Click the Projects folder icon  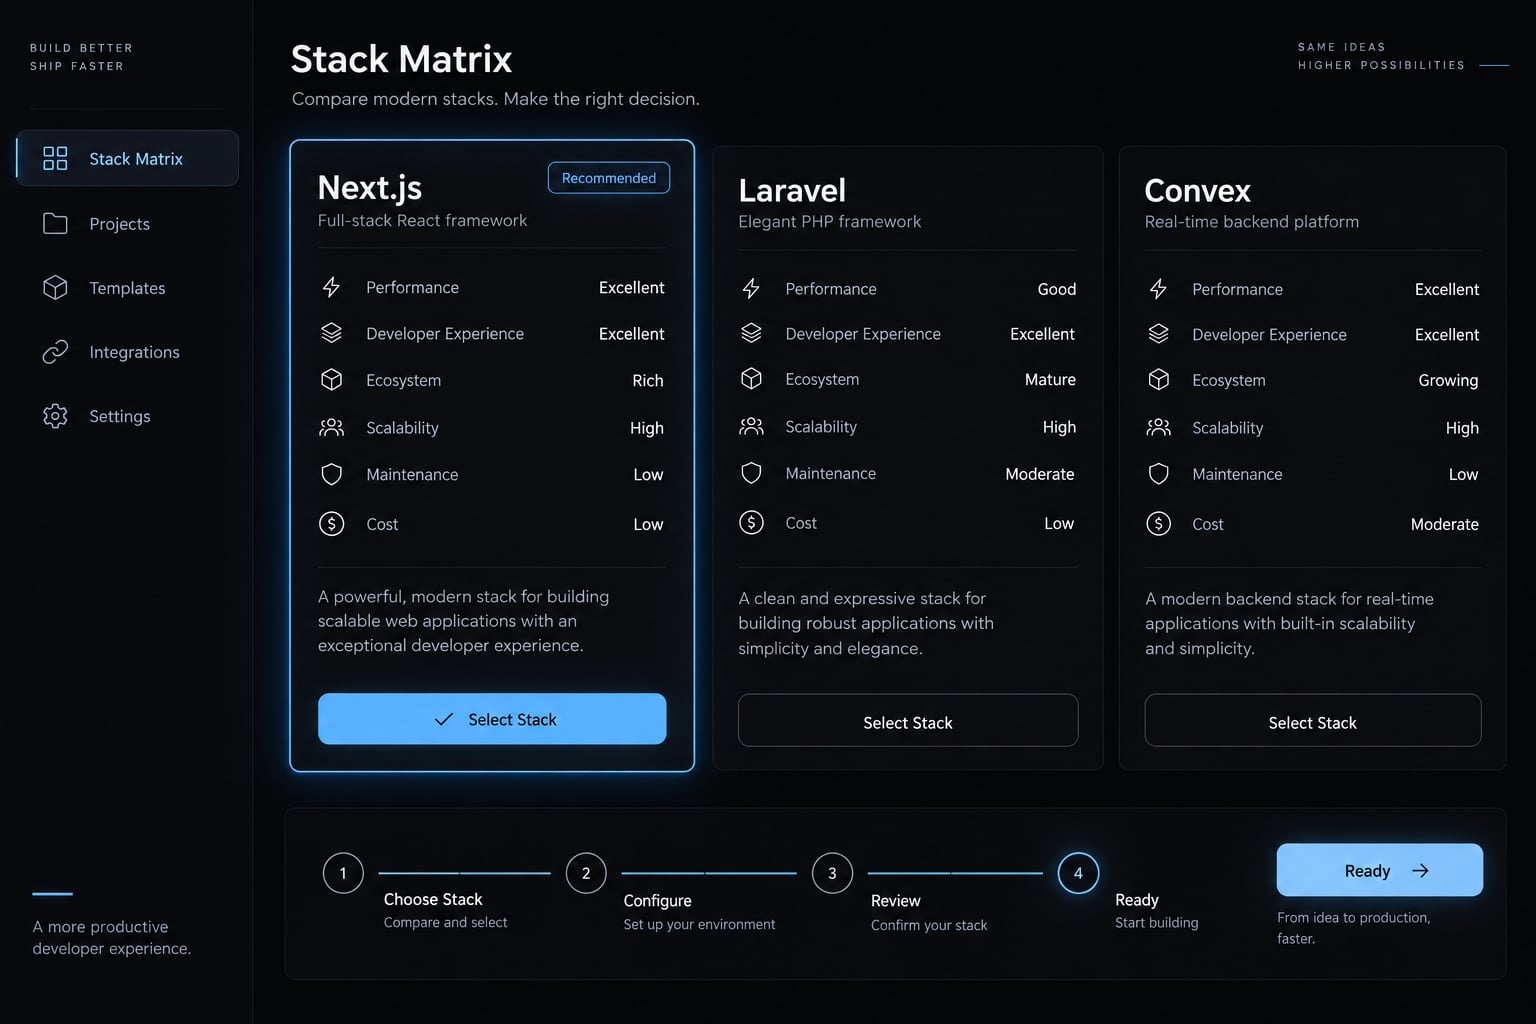(55, 223)
